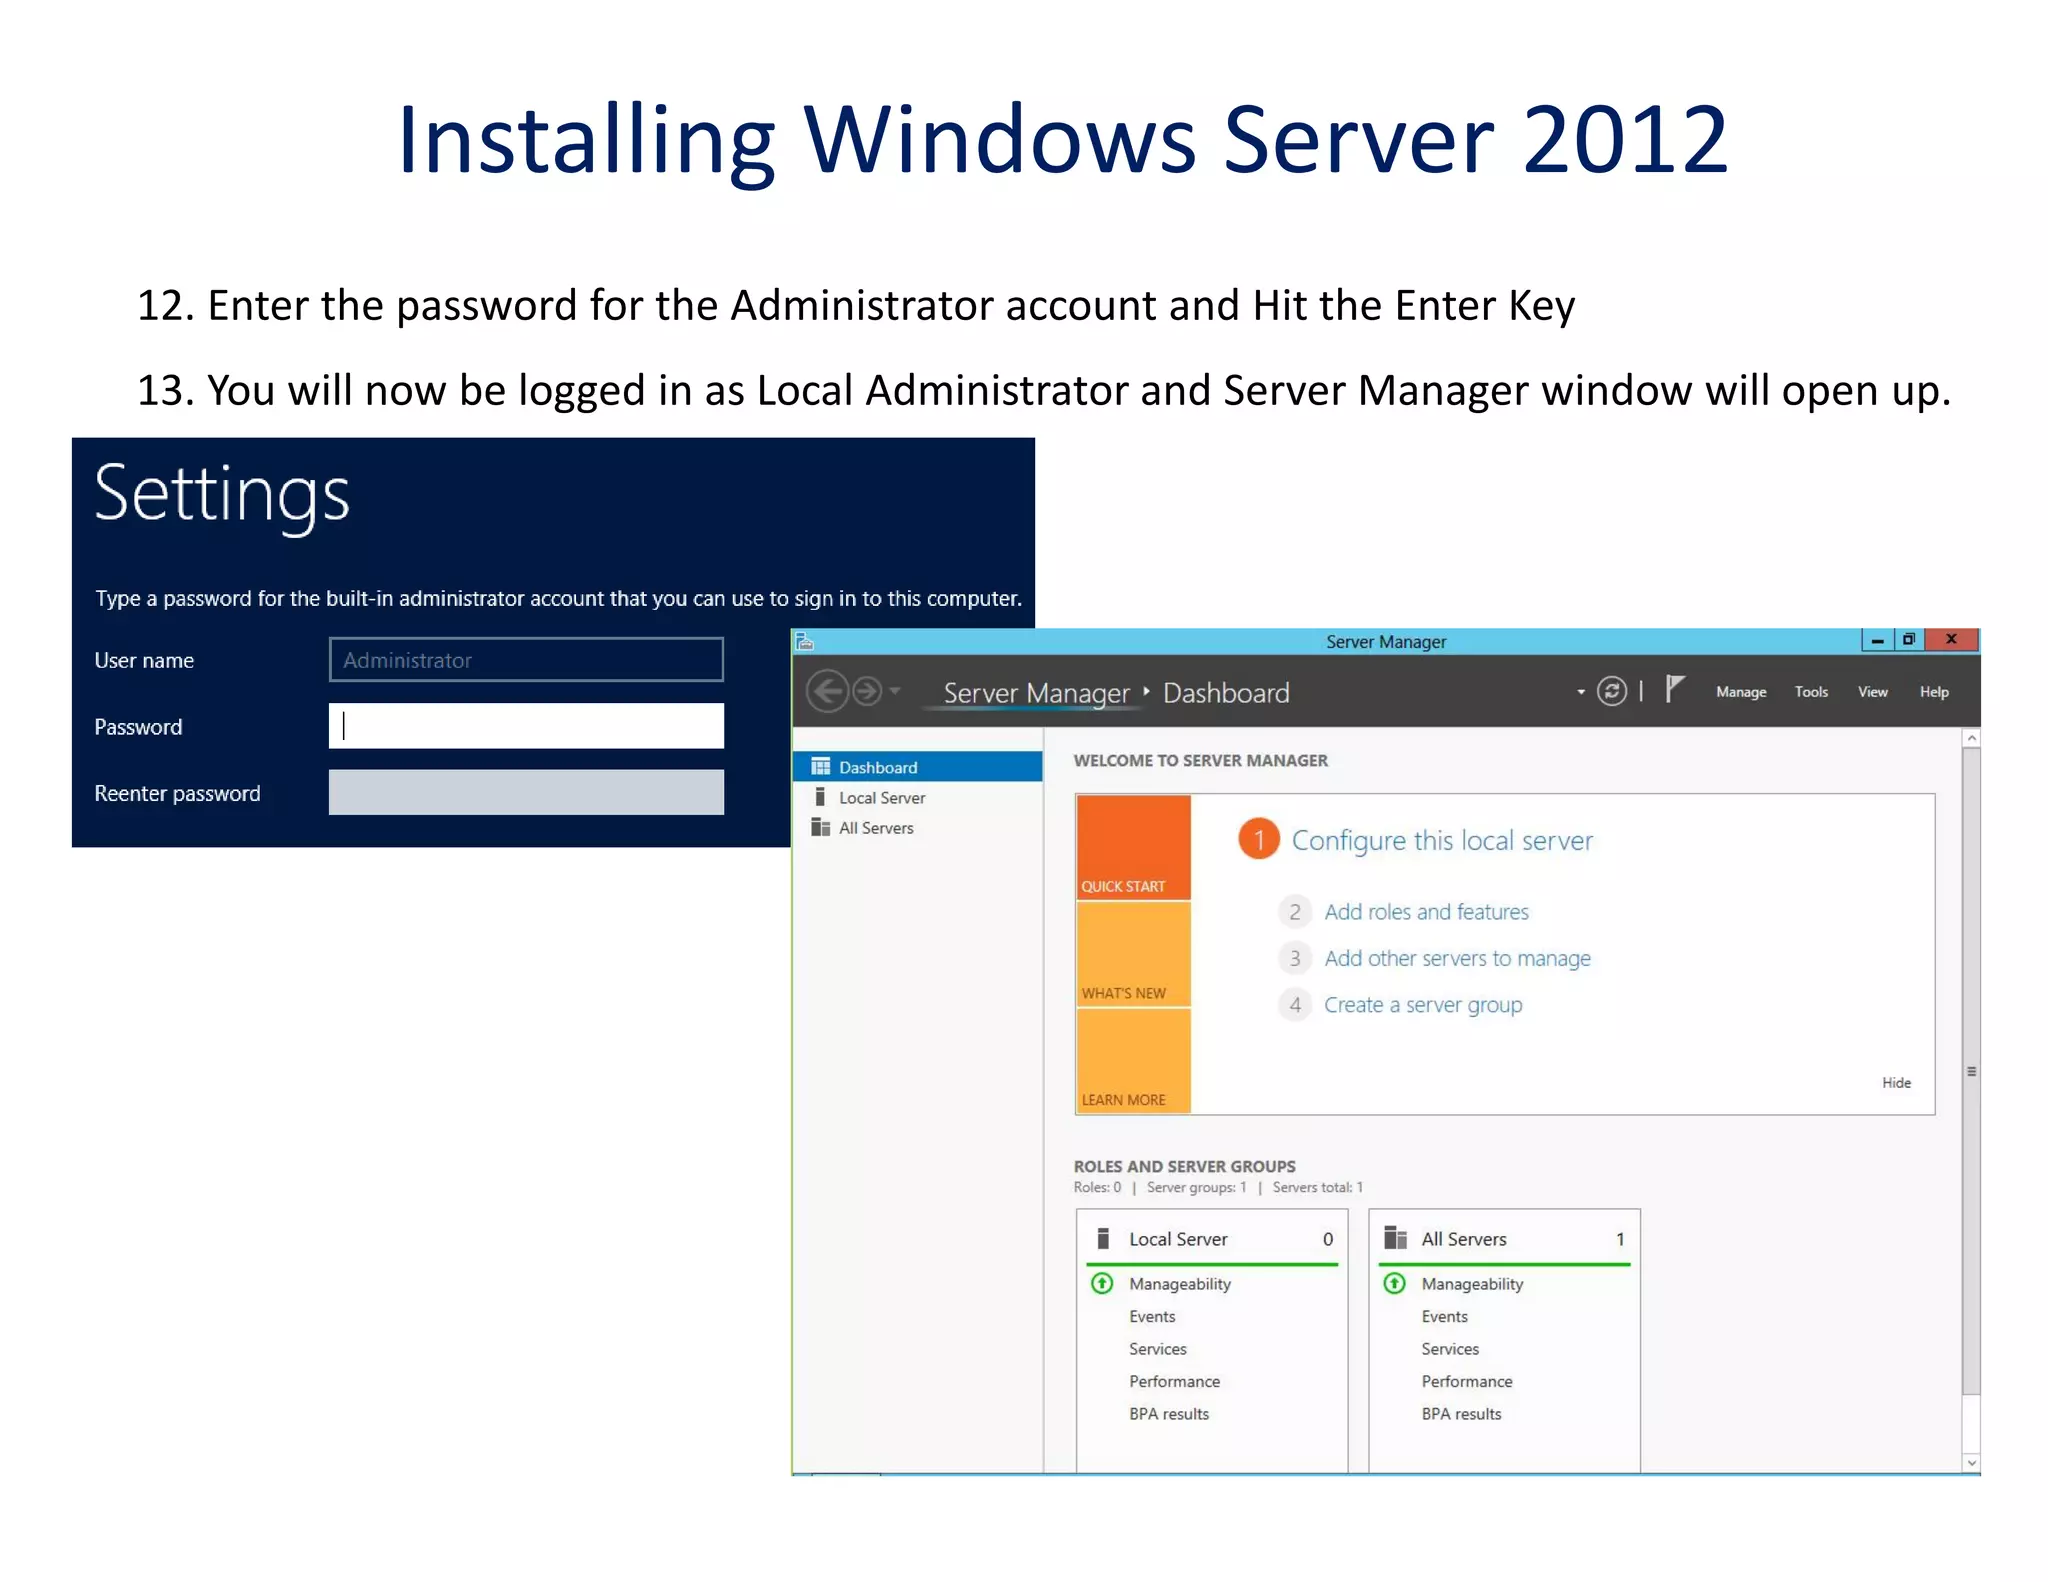Image resolution: width=2048 pixels, height=1582 pixels.
Task: Click the User name Administrator field
Action: (526, 659)
